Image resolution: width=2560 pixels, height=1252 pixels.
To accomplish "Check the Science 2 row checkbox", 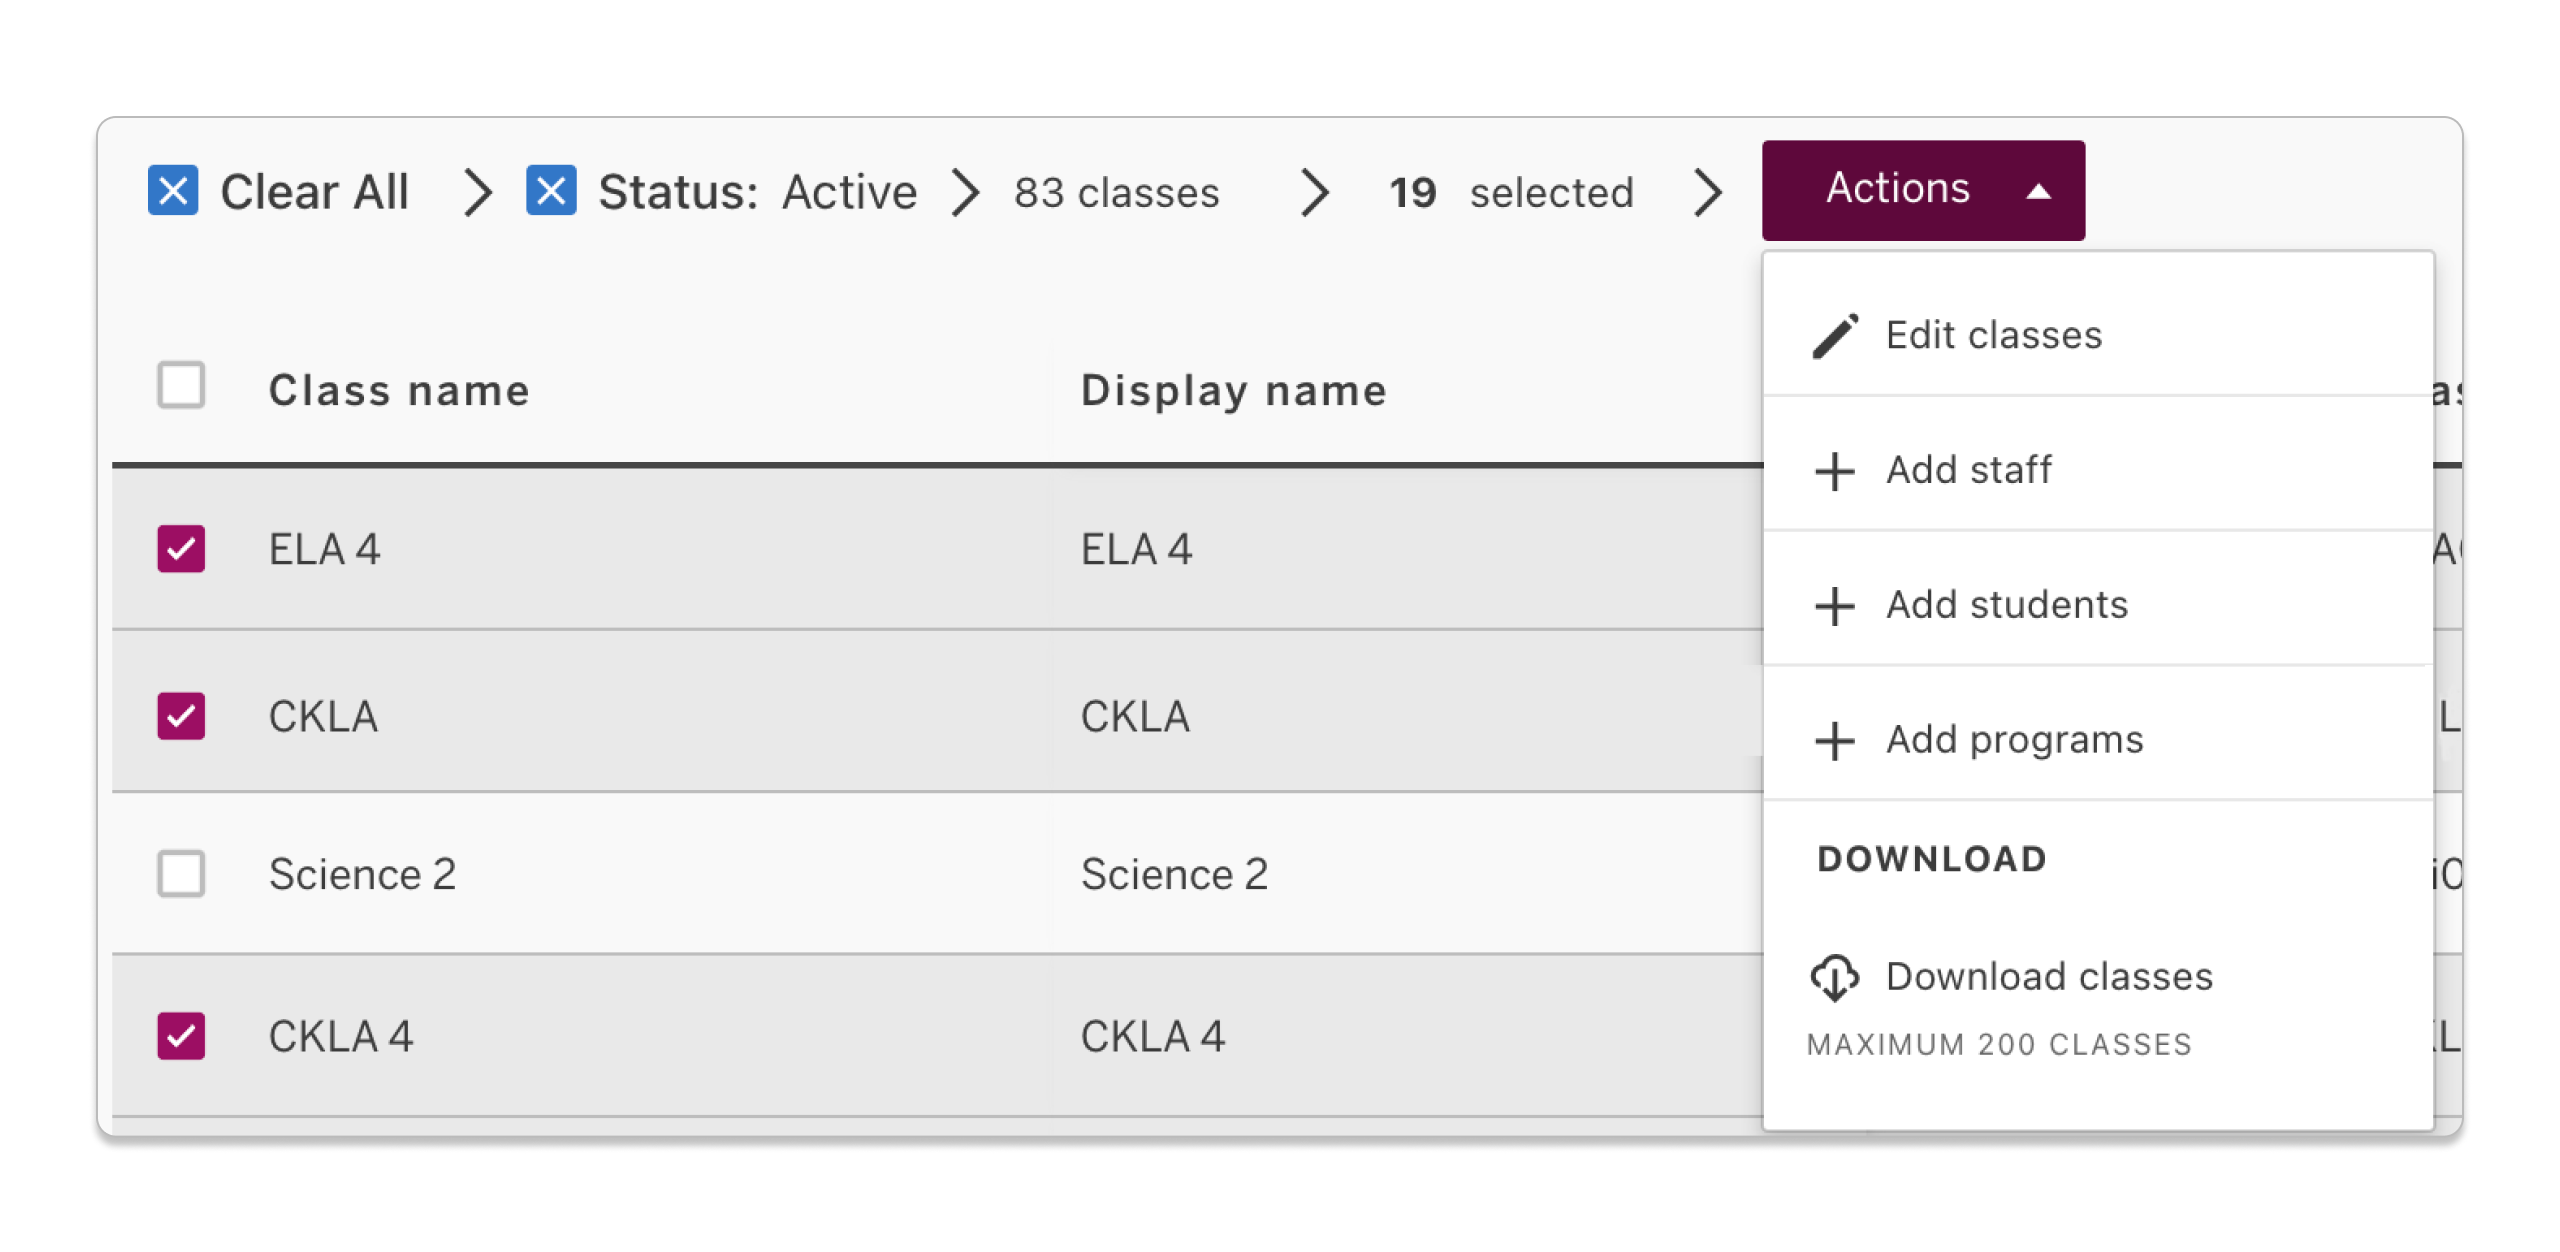I will 180,874.
